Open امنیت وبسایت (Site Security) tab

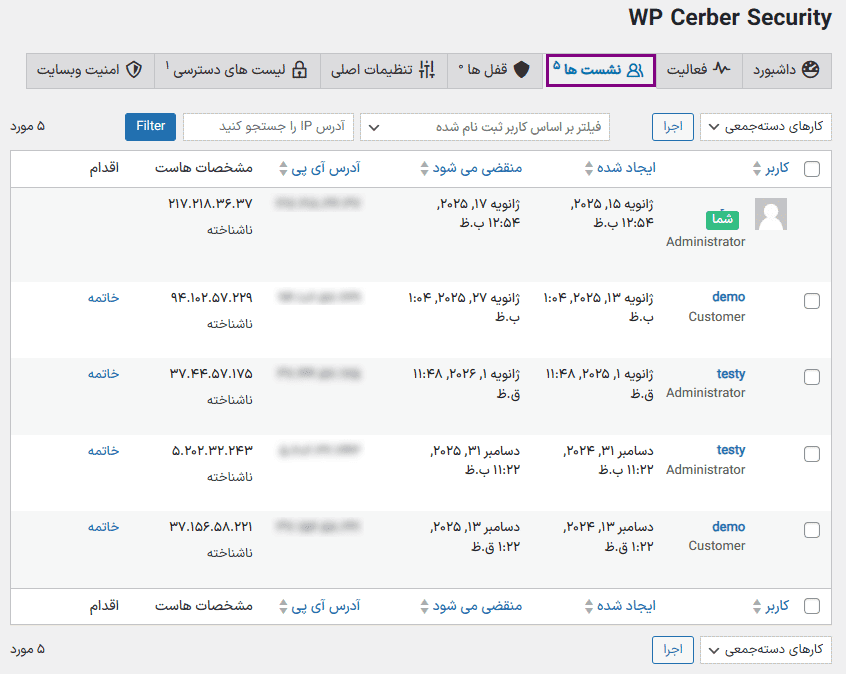pos(90,70)
